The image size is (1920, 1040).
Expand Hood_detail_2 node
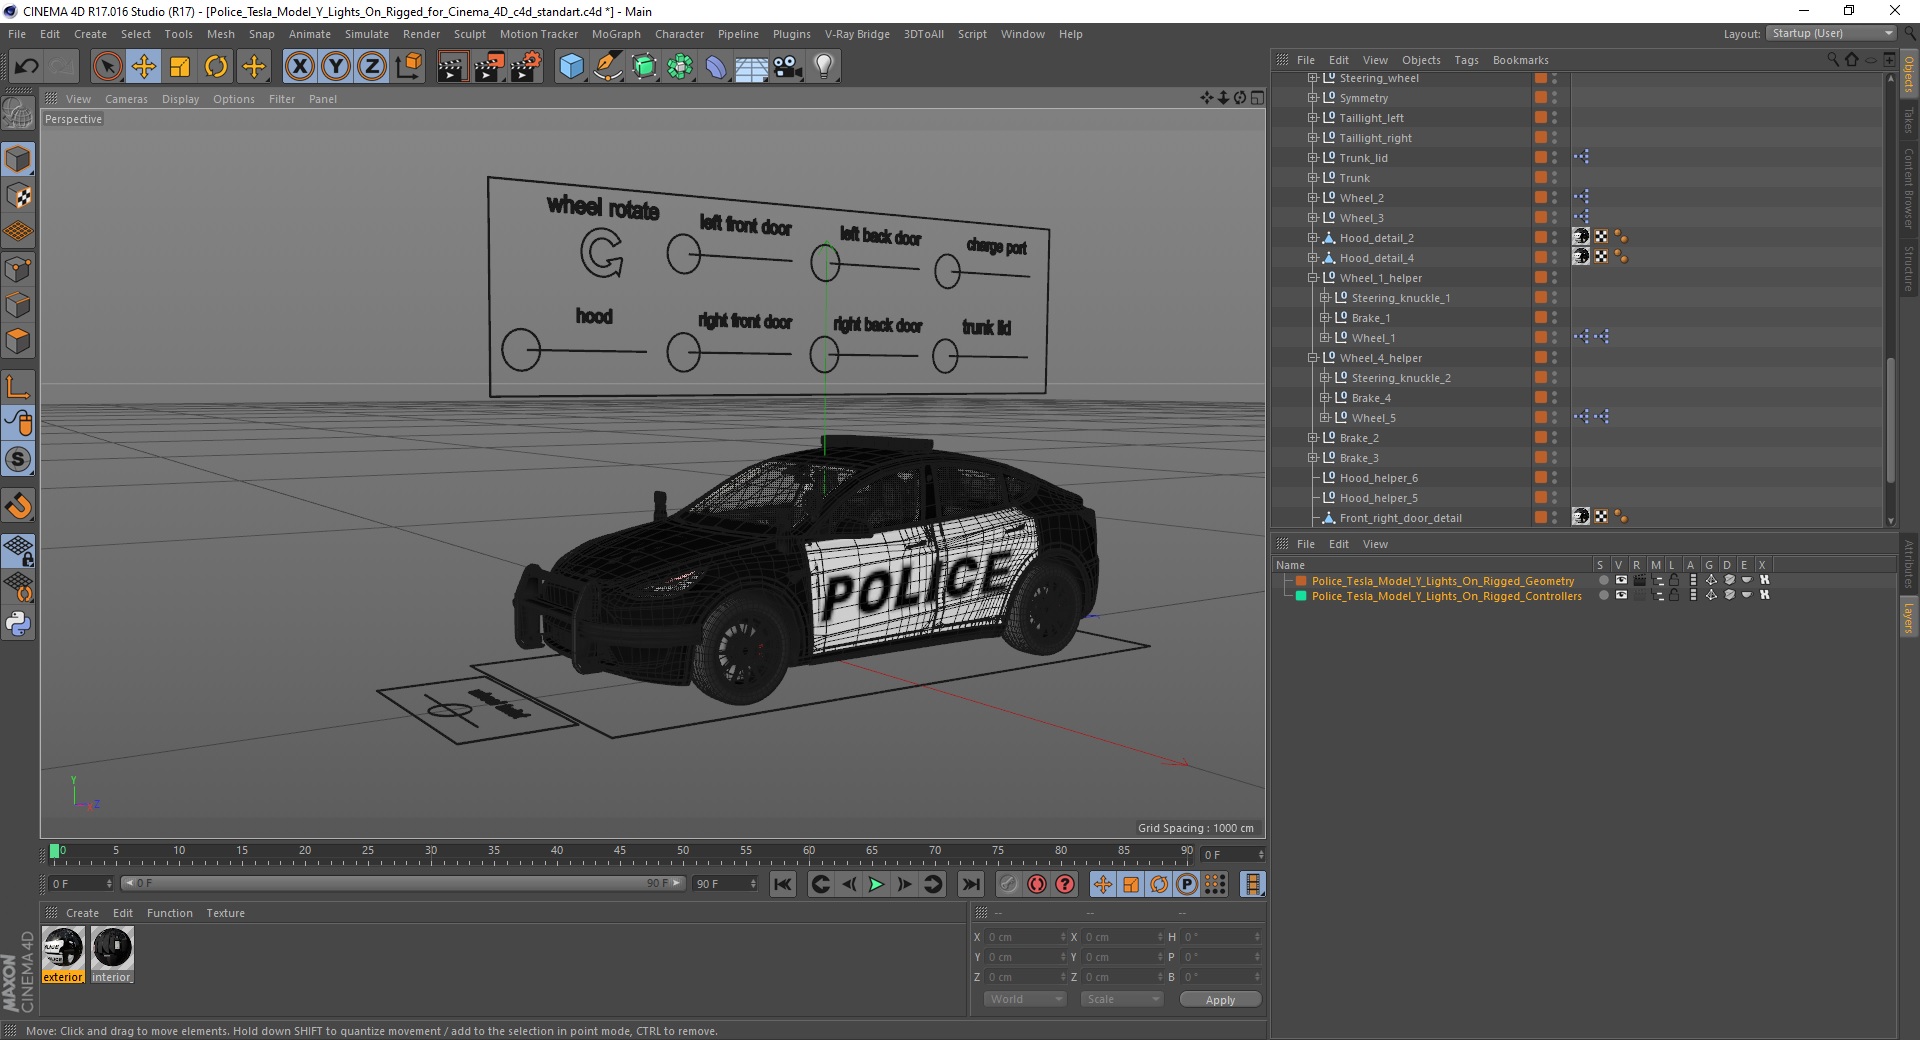[x=1313, y=238]
